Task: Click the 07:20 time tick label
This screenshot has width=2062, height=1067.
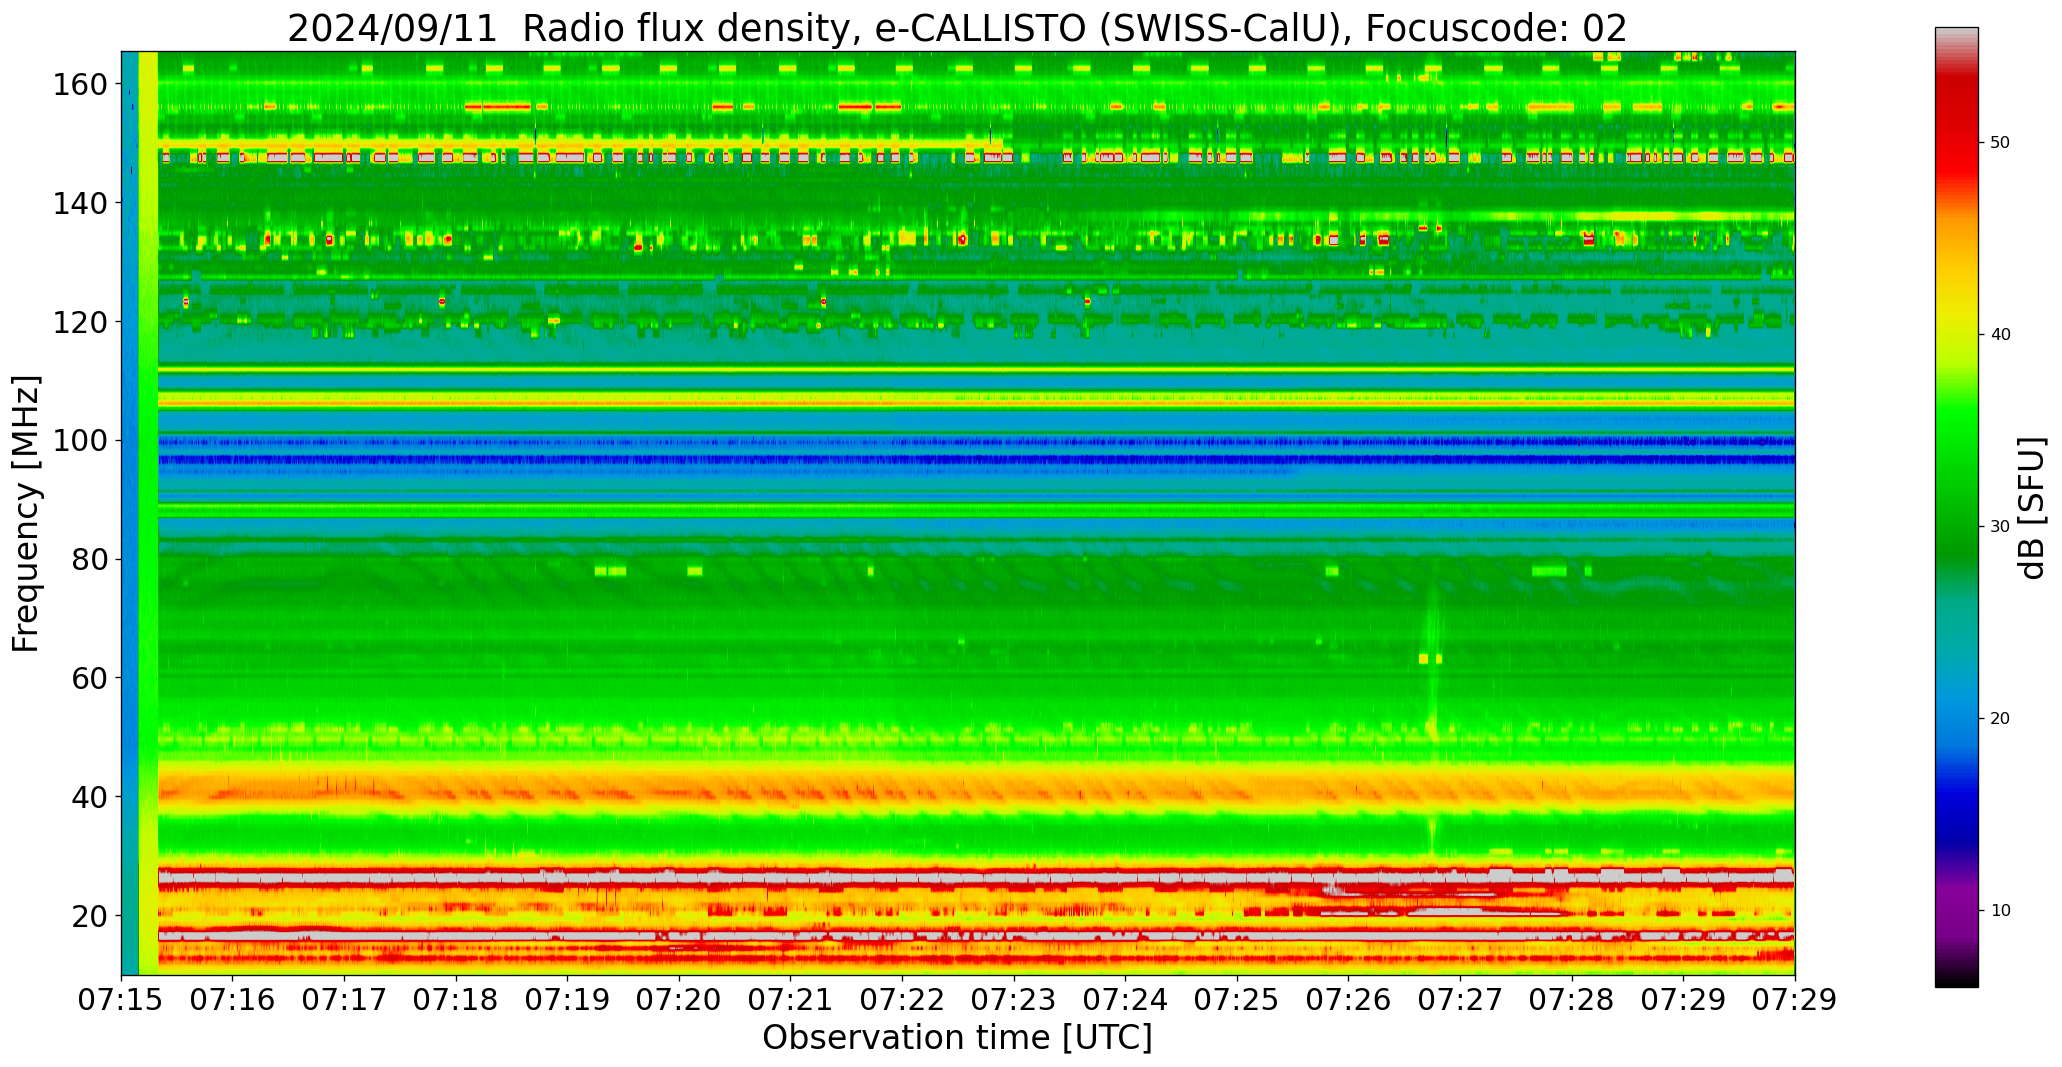Action: (x=680, y=999)
